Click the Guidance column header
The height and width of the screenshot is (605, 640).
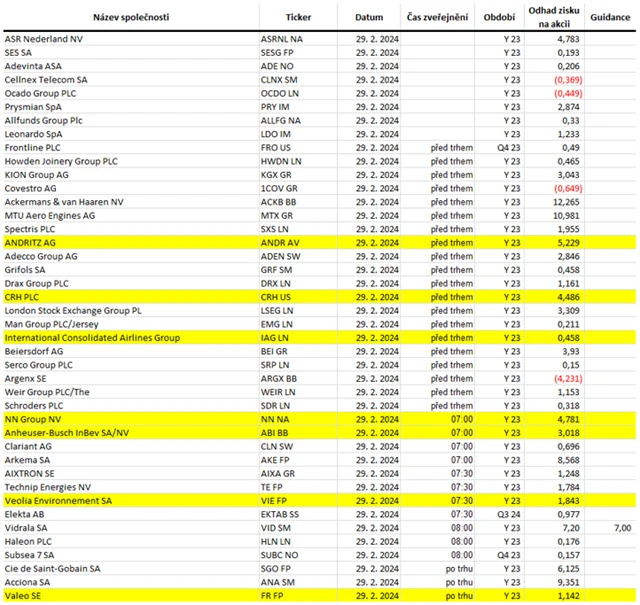point(610,17)
